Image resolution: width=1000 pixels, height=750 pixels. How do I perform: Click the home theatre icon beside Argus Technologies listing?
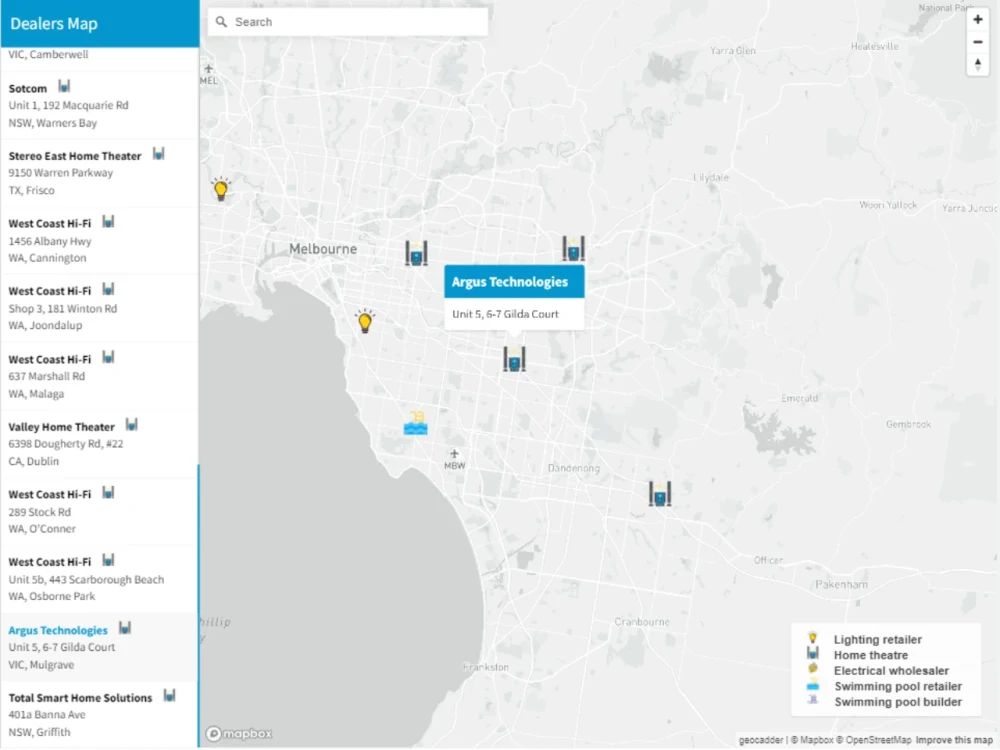(124, 628)
